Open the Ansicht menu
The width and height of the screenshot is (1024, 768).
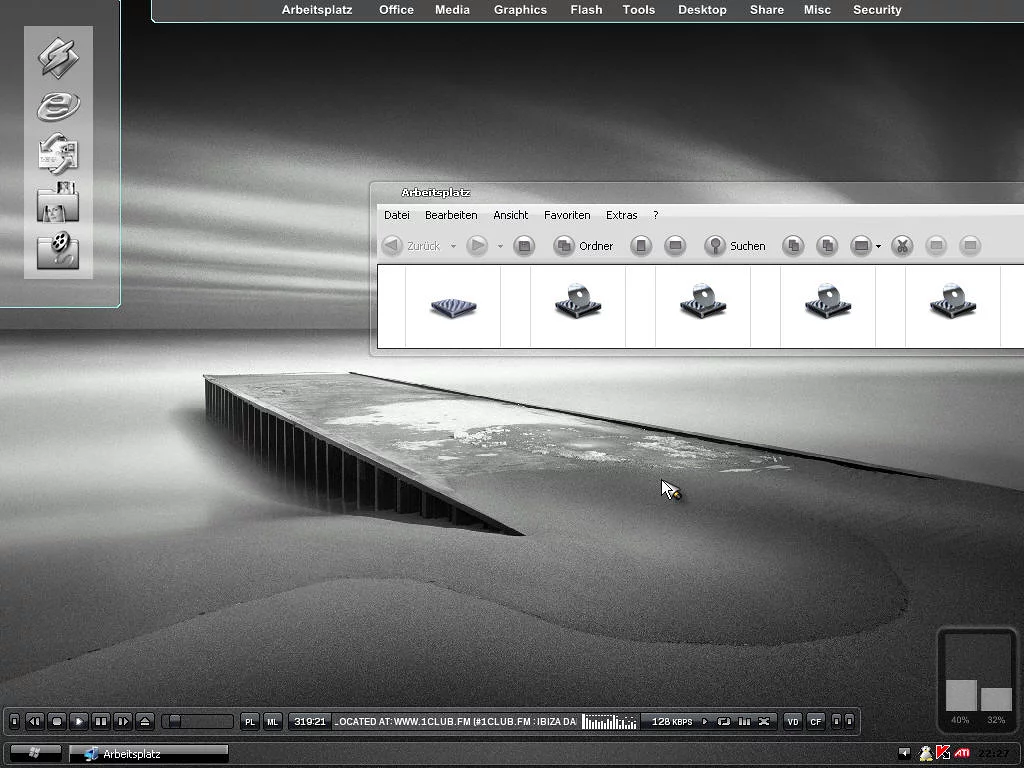(510, 215)
